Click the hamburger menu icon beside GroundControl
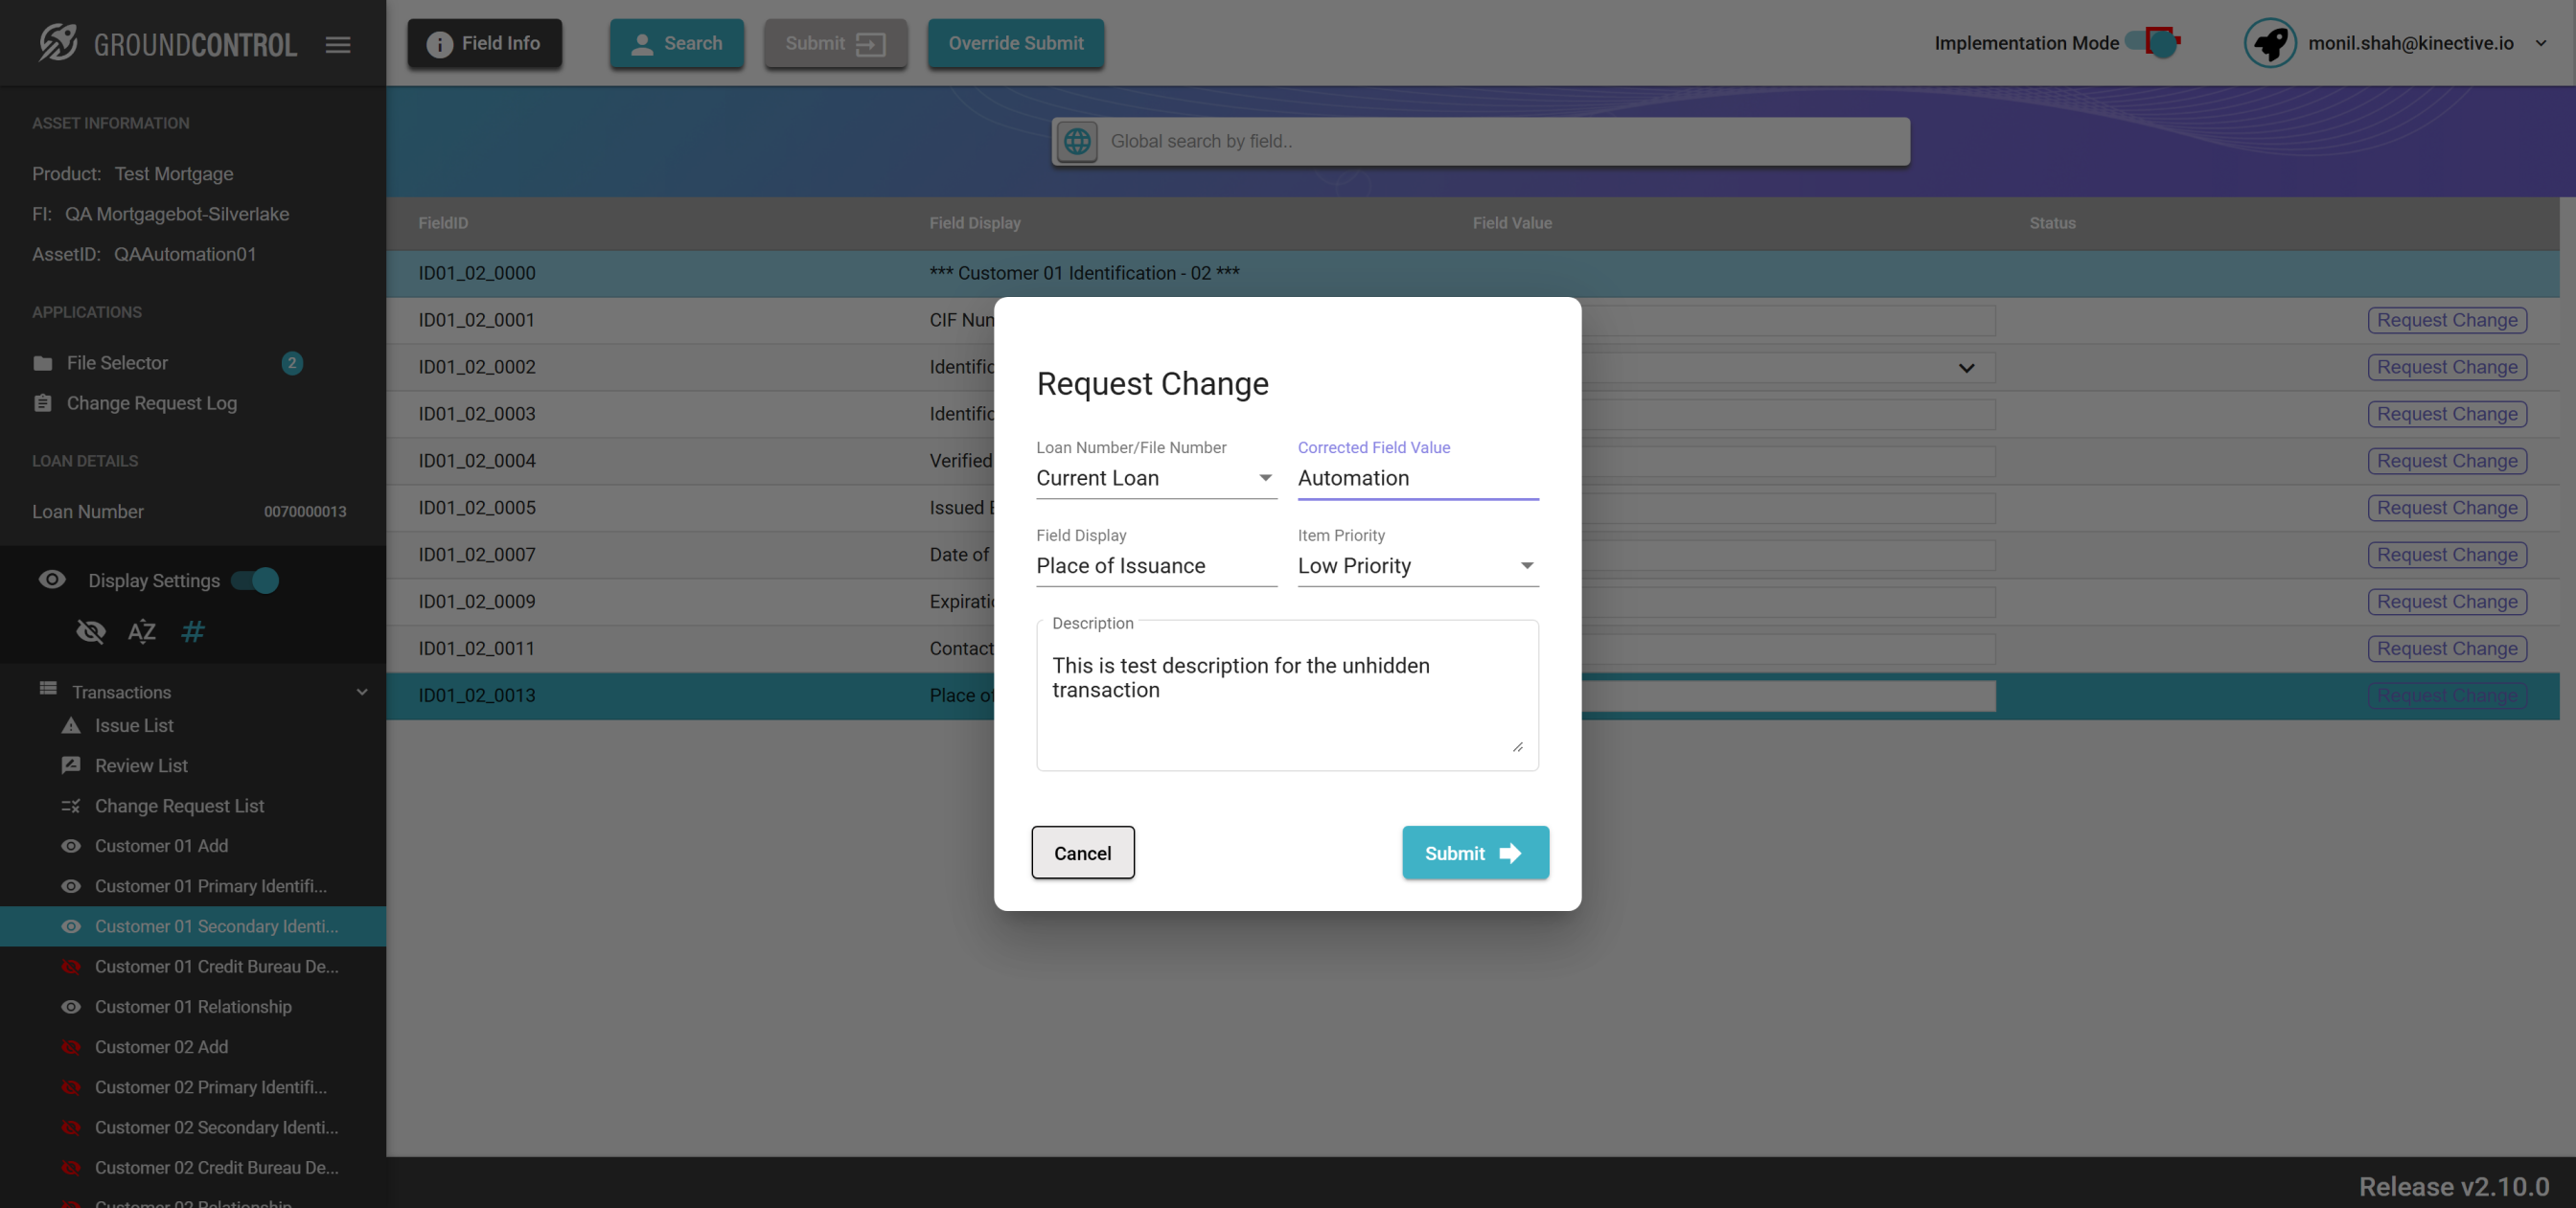Viewport: 2576px width, 1208px height. click(338, 44)
